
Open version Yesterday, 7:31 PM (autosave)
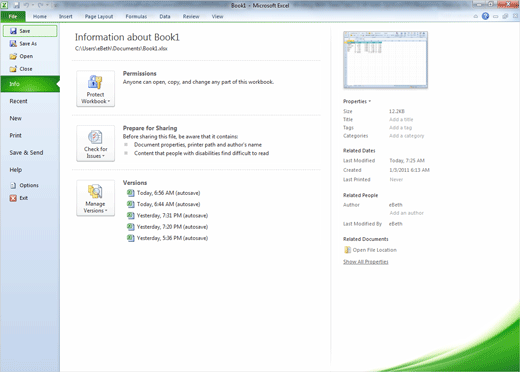(172, 216)
